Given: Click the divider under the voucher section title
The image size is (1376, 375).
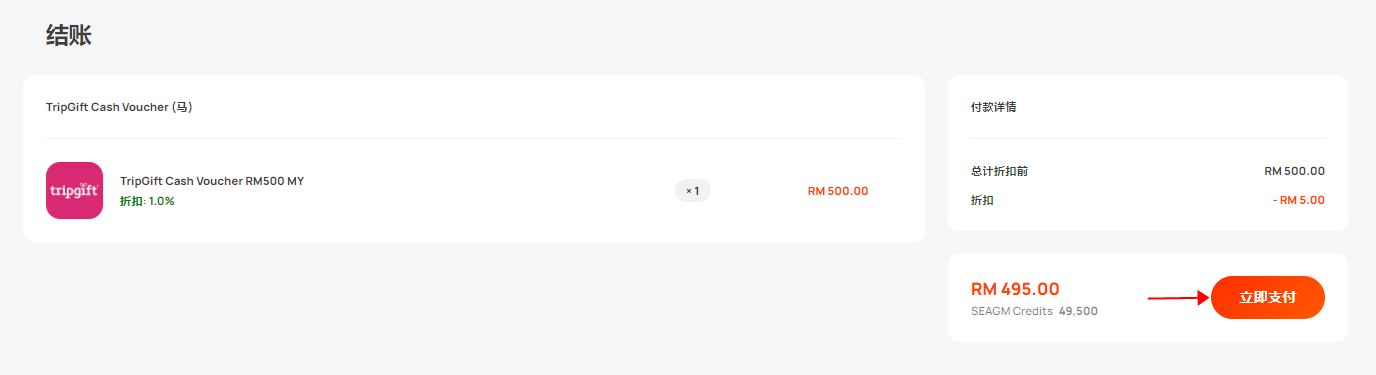Looking at the screenshot, I should coord(474,138).
